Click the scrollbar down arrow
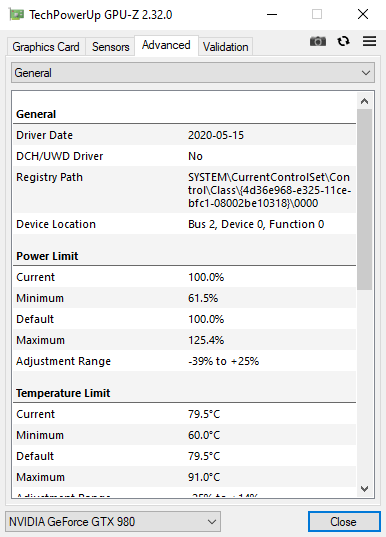 [364, 489]
